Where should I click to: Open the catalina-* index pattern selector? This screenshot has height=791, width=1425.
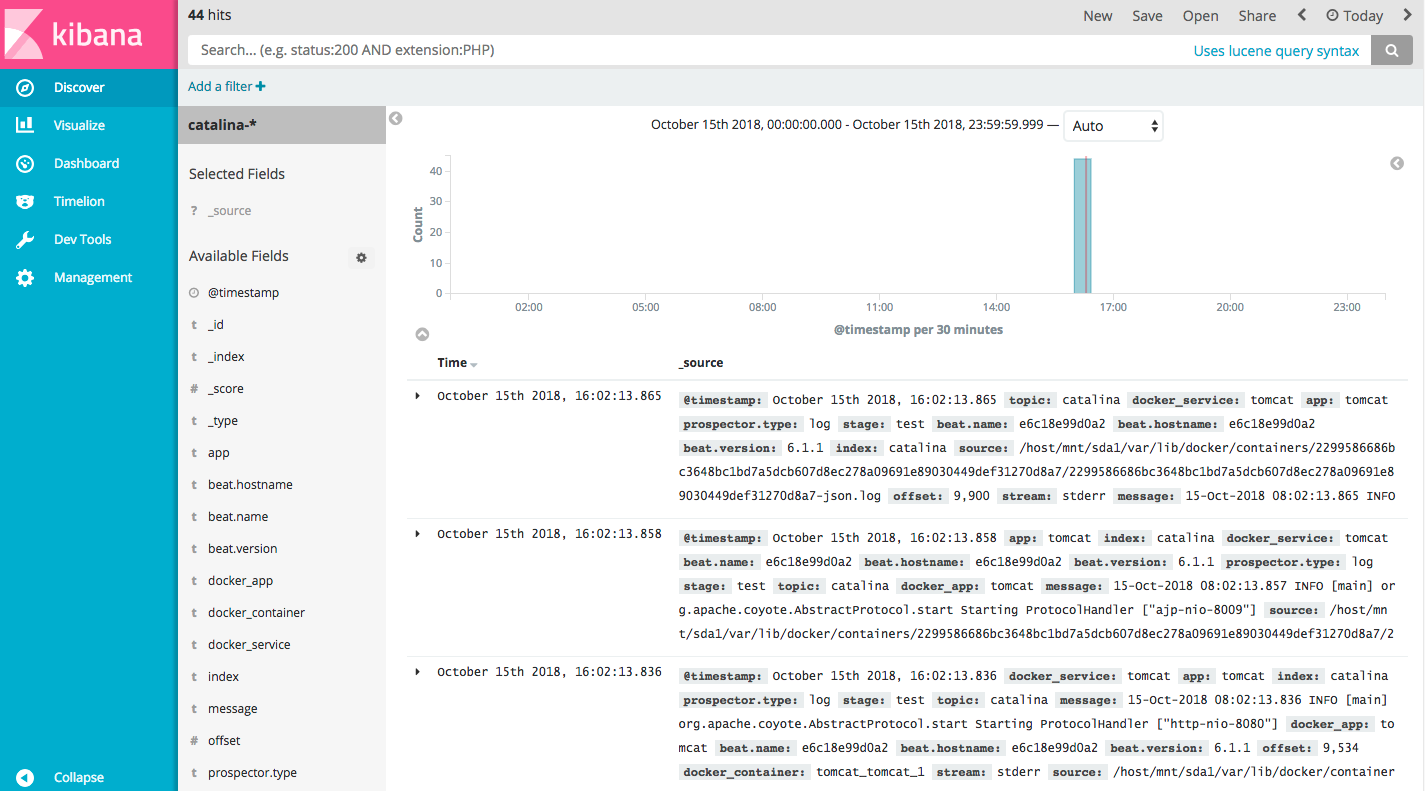[282, 125]
